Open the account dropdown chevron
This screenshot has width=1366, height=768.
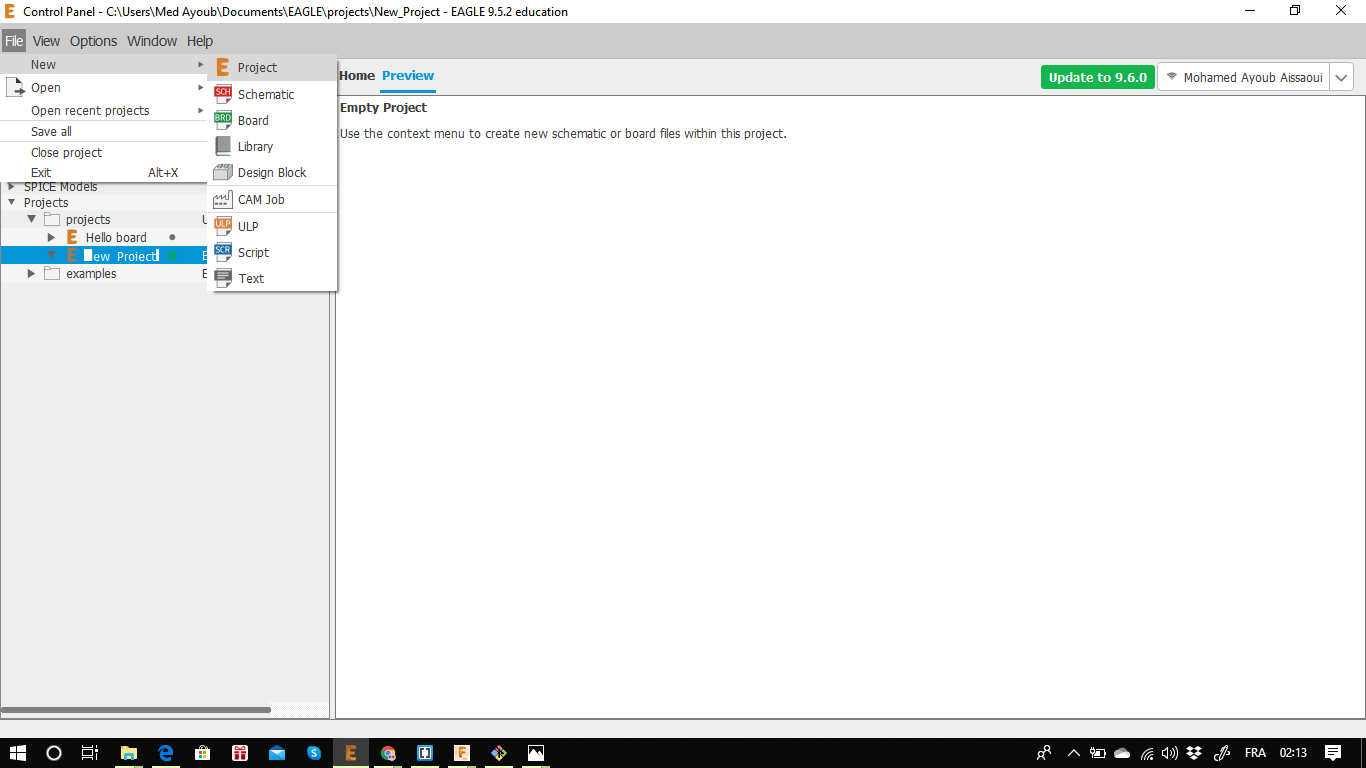pos(1341,77)
